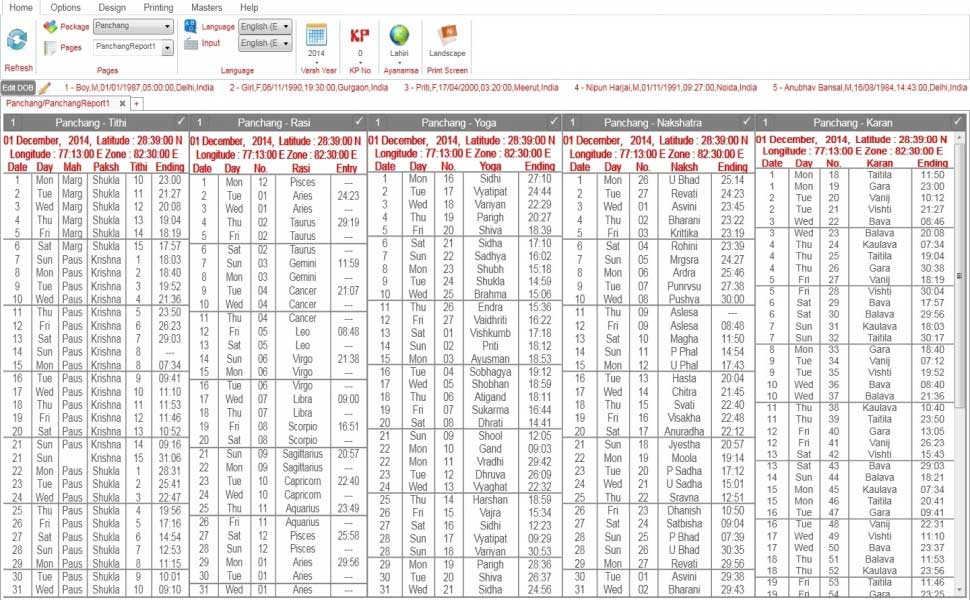Viewport: 970px width, 600px height.
Task: Select profile 1 - Boy, Delhi
Action: point(139,88)
